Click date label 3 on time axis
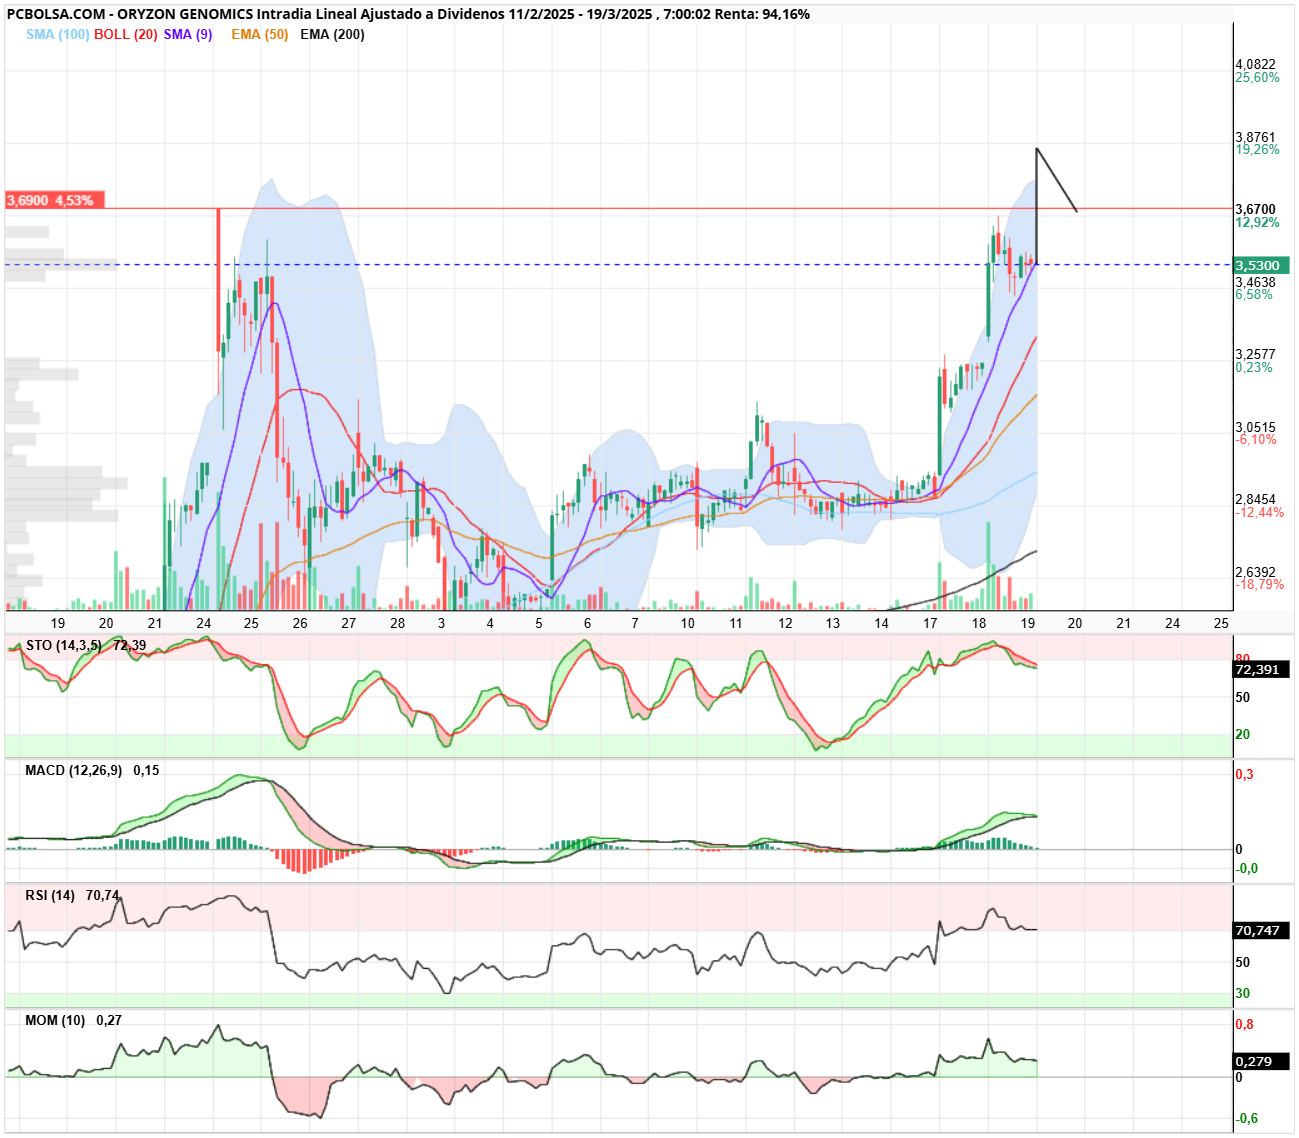Viewport: 1299px width, 1138px height. (442, 623)
